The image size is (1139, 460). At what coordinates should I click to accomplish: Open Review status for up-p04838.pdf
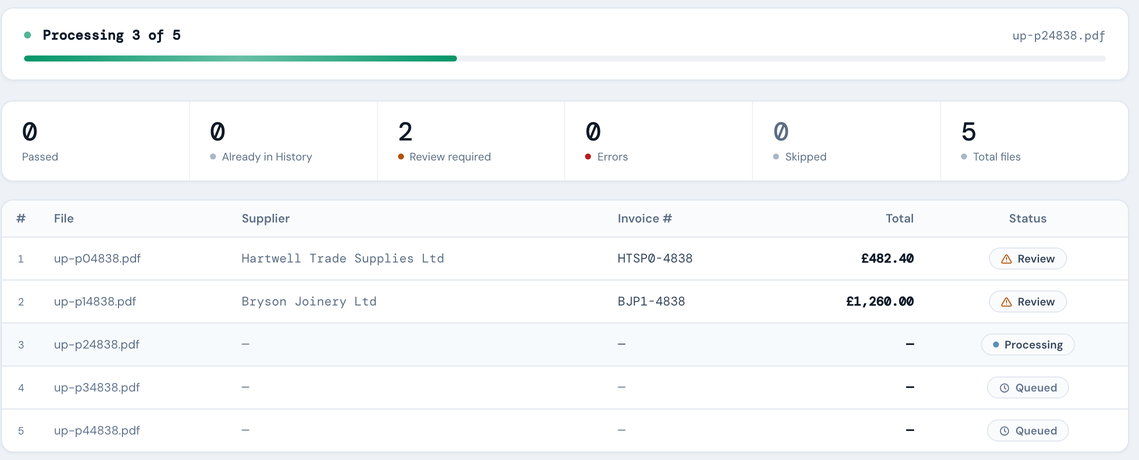(x=1028, y=259)
